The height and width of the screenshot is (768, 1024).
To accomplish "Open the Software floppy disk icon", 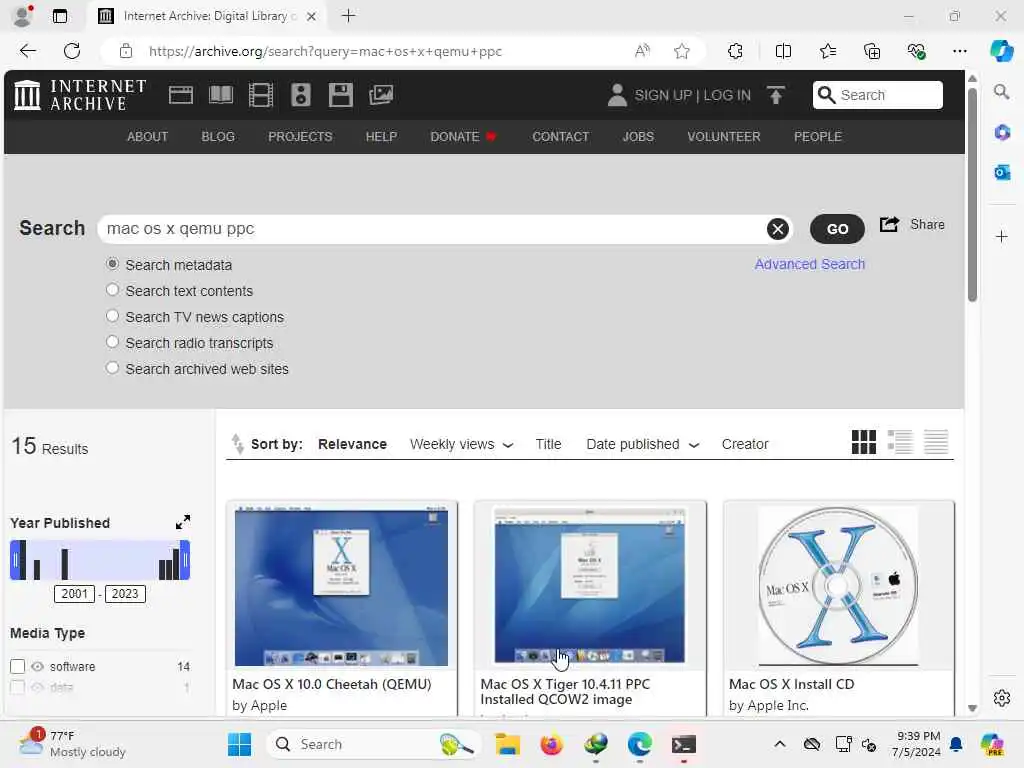I will point(340,95).
